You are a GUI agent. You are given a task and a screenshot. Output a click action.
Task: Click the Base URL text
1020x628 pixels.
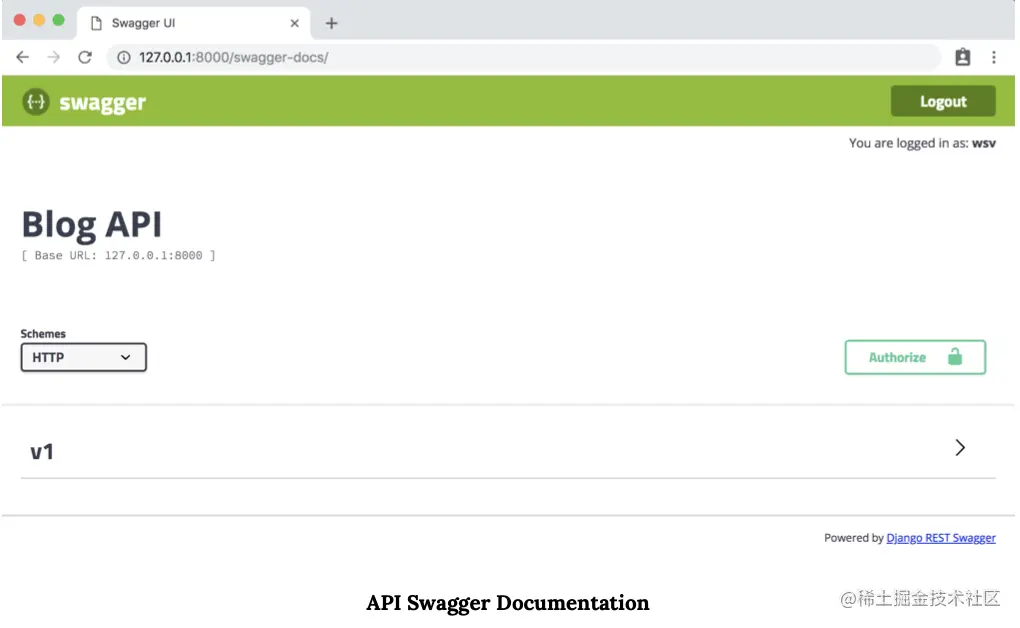coord(118,256)
